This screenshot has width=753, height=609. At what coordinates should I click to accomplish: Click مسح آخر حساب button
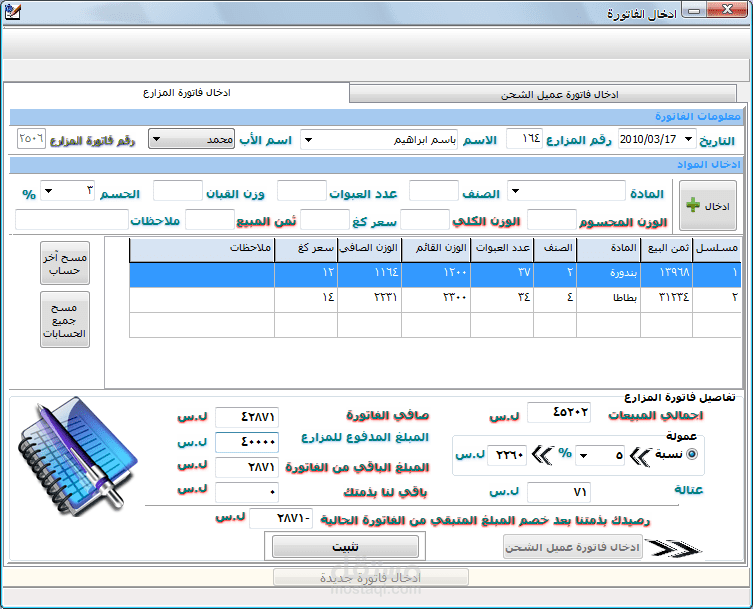65,263
